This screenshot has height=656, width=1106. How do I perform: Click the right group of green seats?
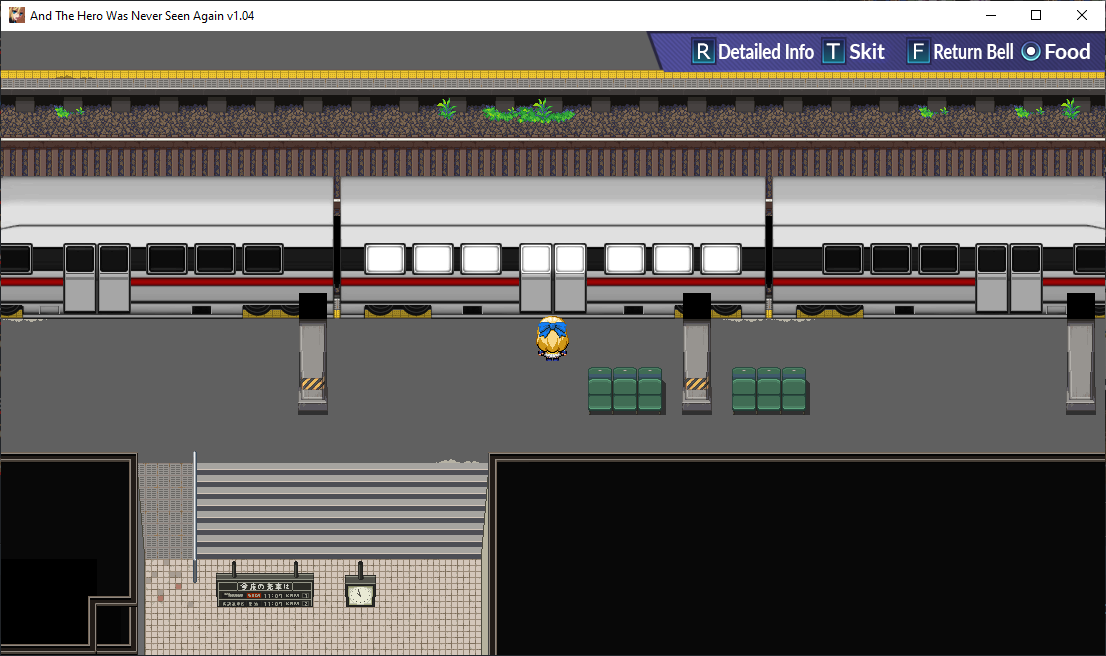(770, 389)
